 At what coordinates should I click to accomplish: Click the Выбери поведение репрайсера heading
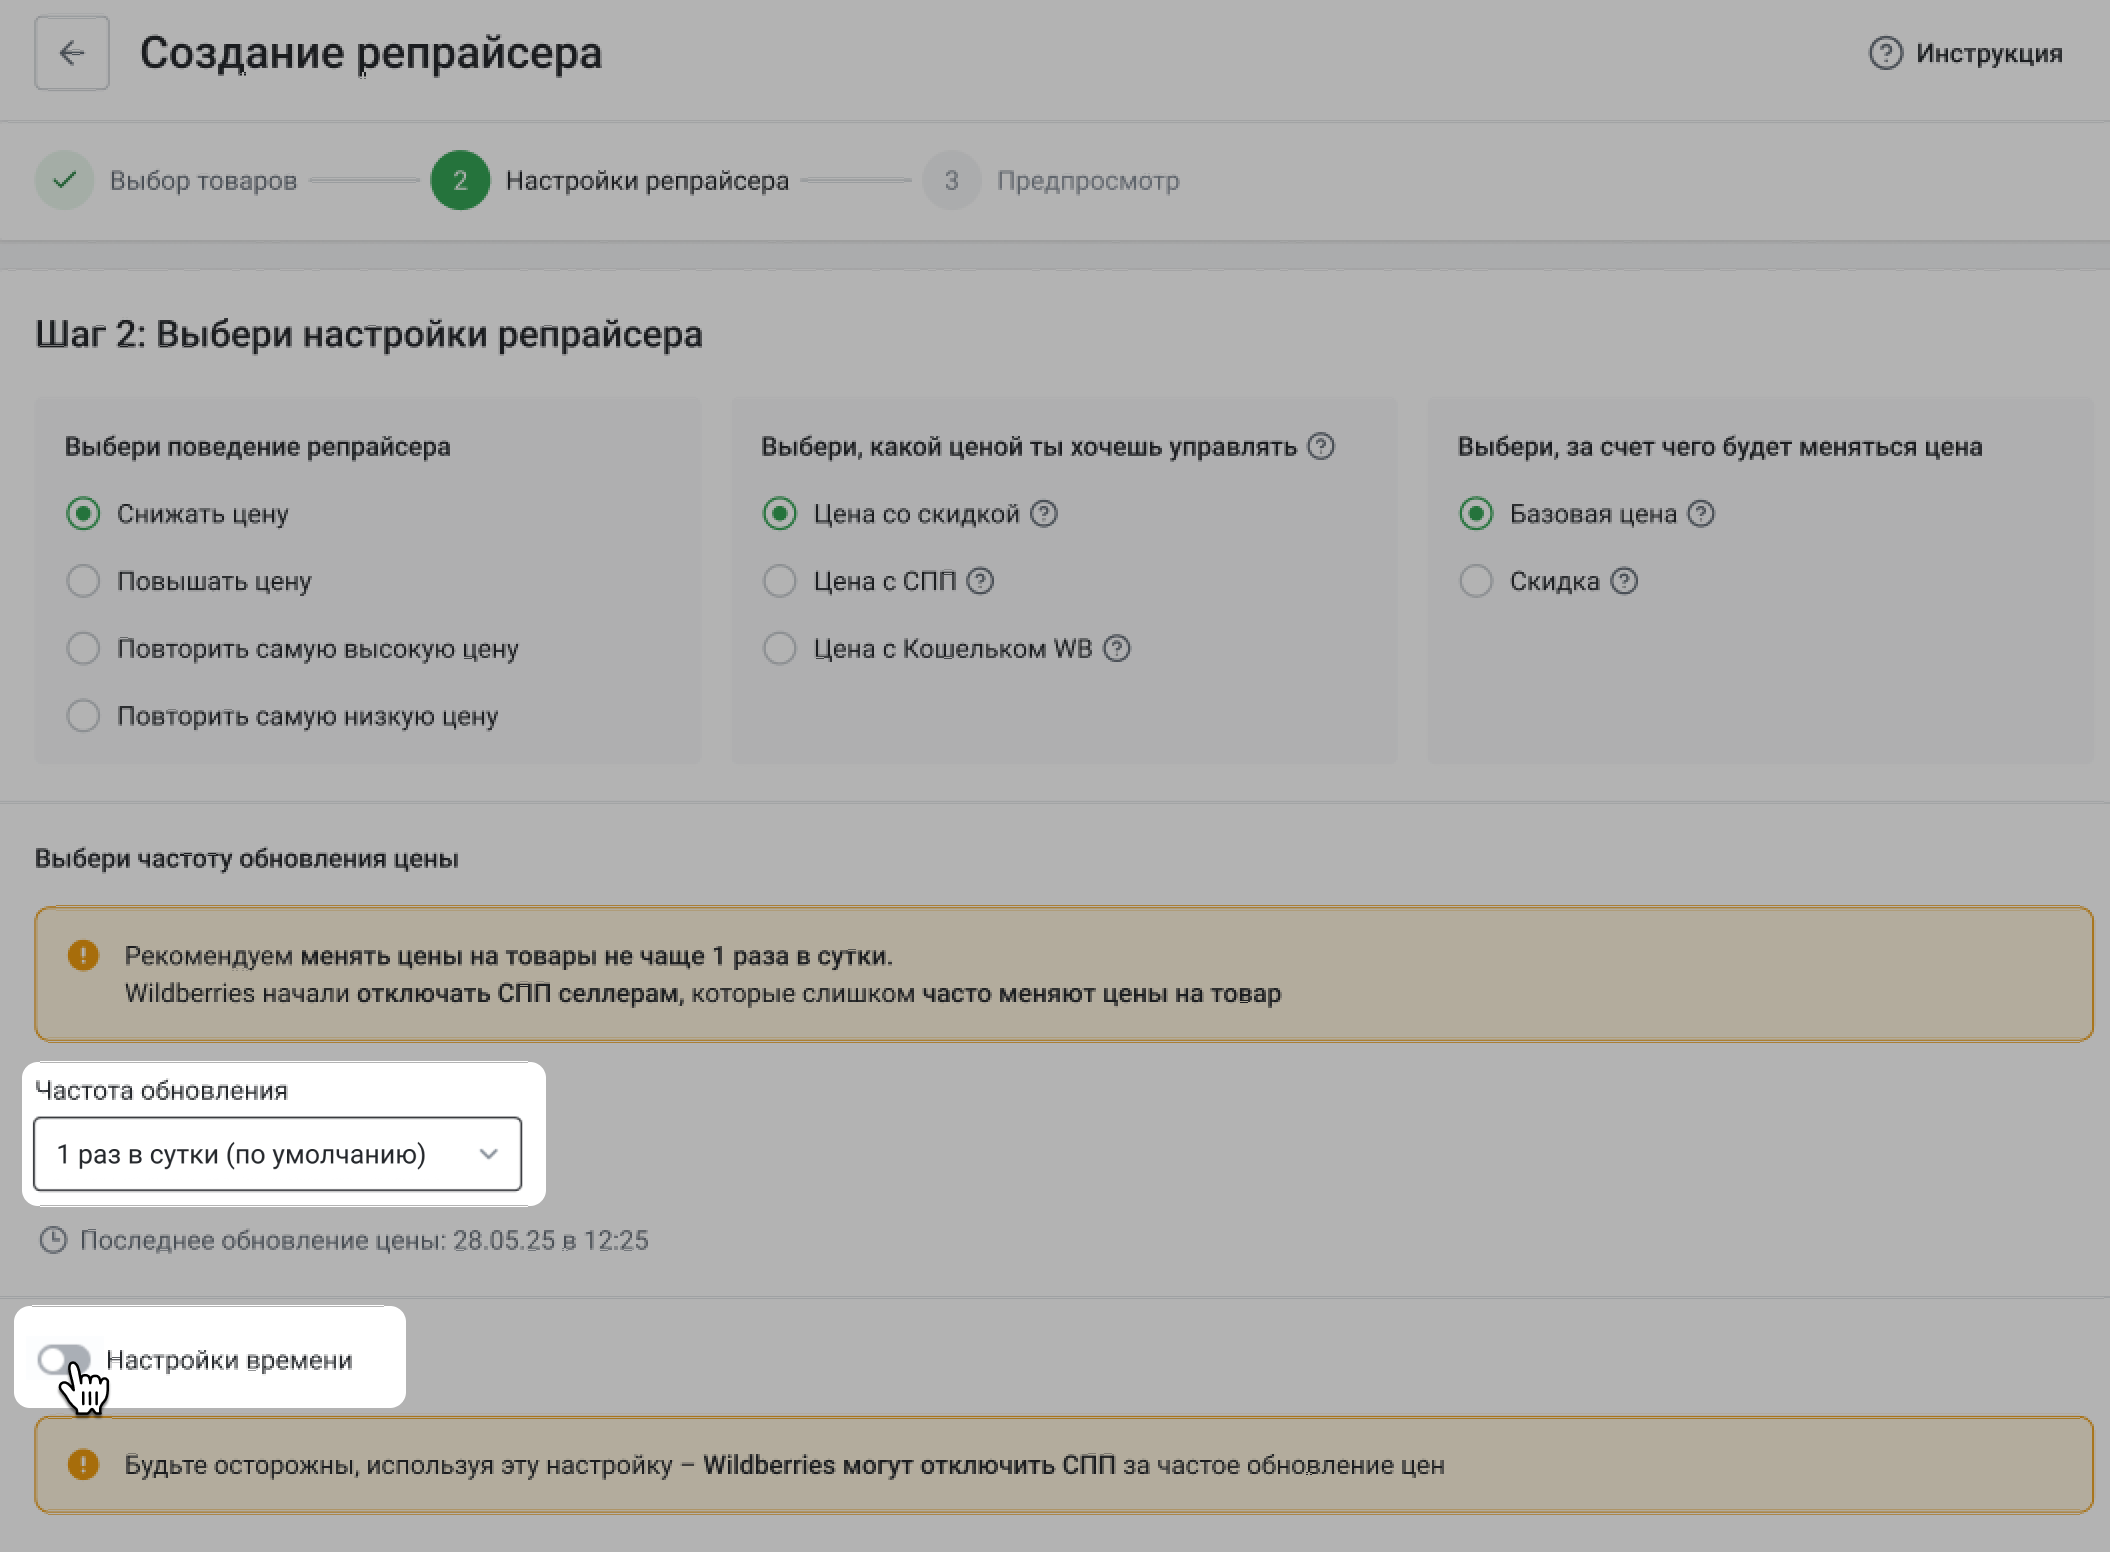(x=258, y=447)
